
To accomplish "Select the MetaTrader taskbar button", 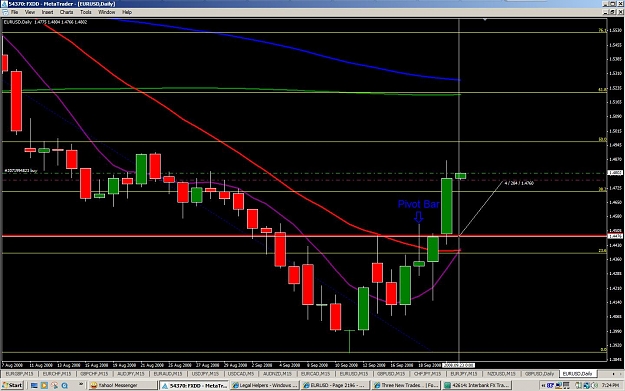I will [194, 385].
